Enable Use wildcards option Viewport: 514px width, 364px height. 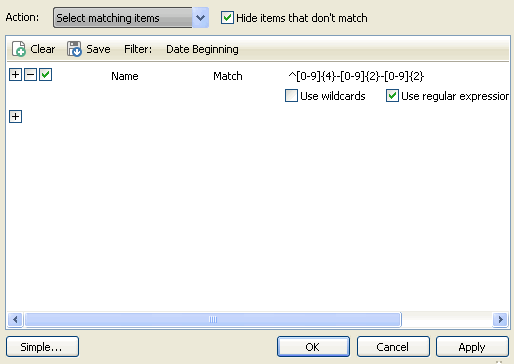point(291,96)
